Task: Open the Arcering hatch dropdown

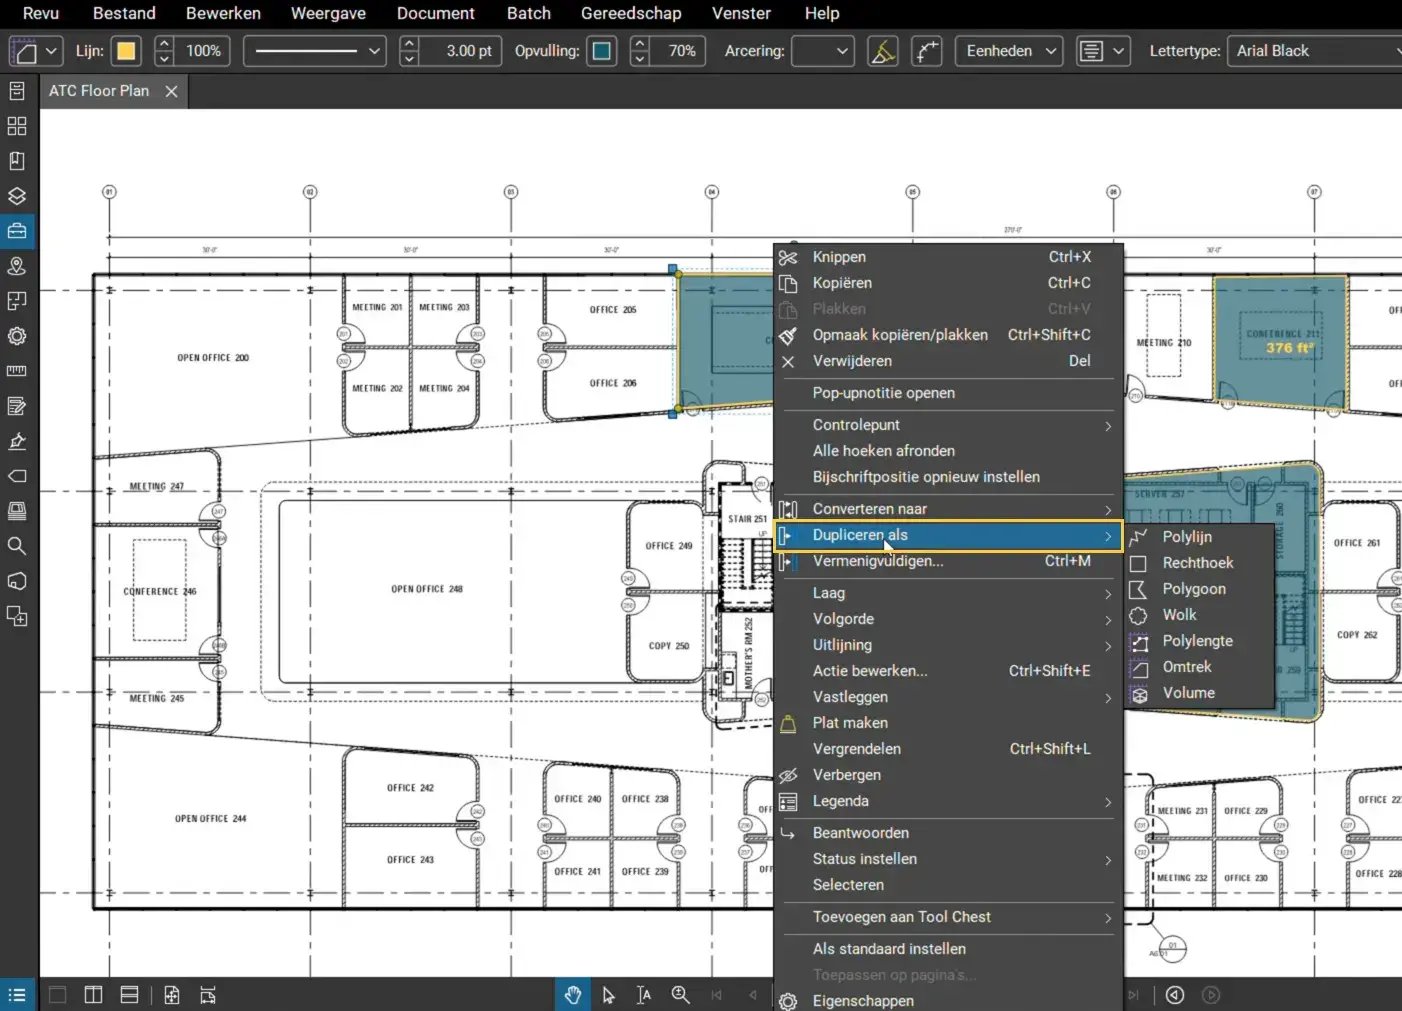Action: (x=823, y=51)
